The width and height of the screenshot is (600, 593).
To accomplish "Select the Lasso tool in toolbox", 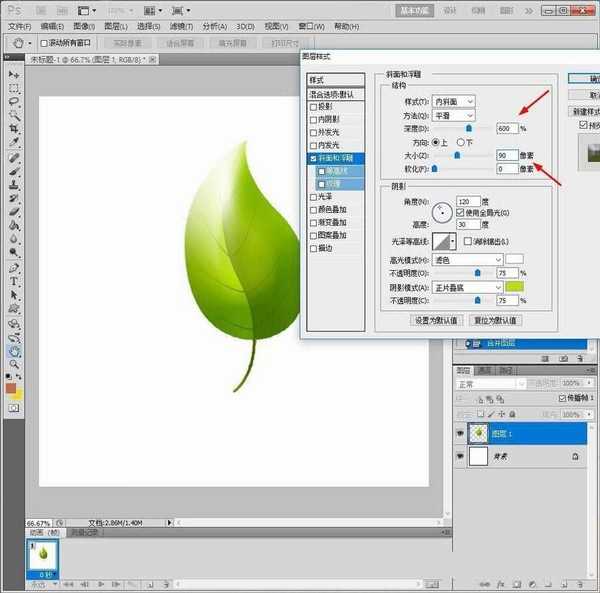I will click(14, 101).
